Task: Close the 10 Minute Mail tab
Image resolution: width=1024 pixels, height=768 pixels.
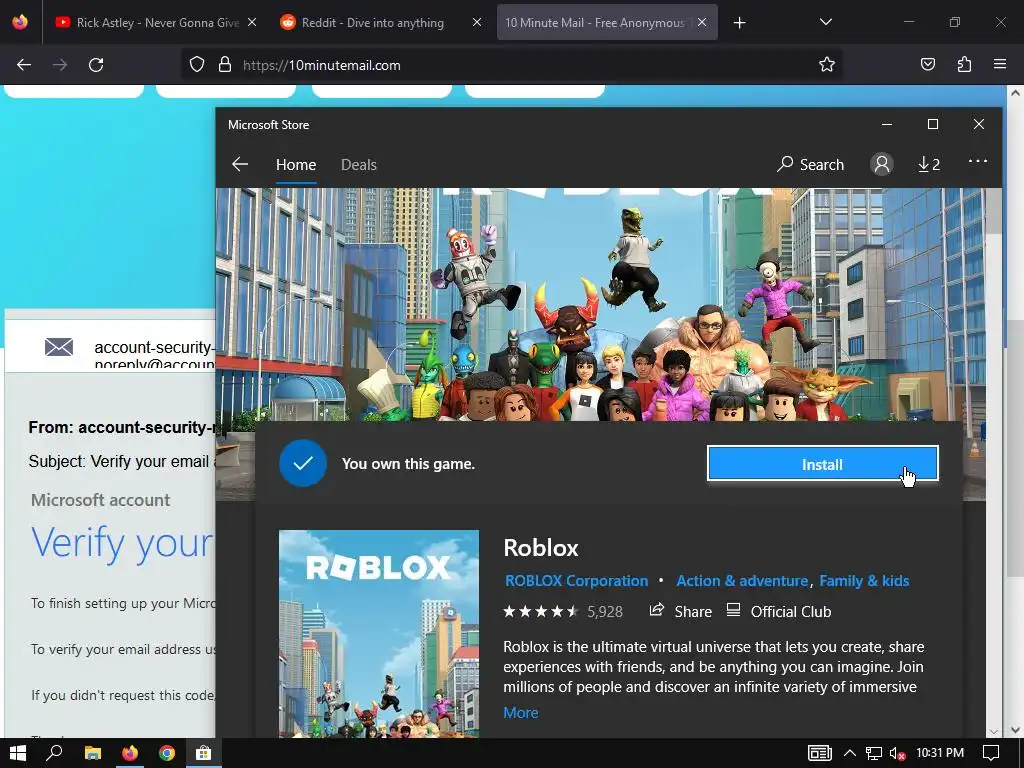Action: coord(702,22)
